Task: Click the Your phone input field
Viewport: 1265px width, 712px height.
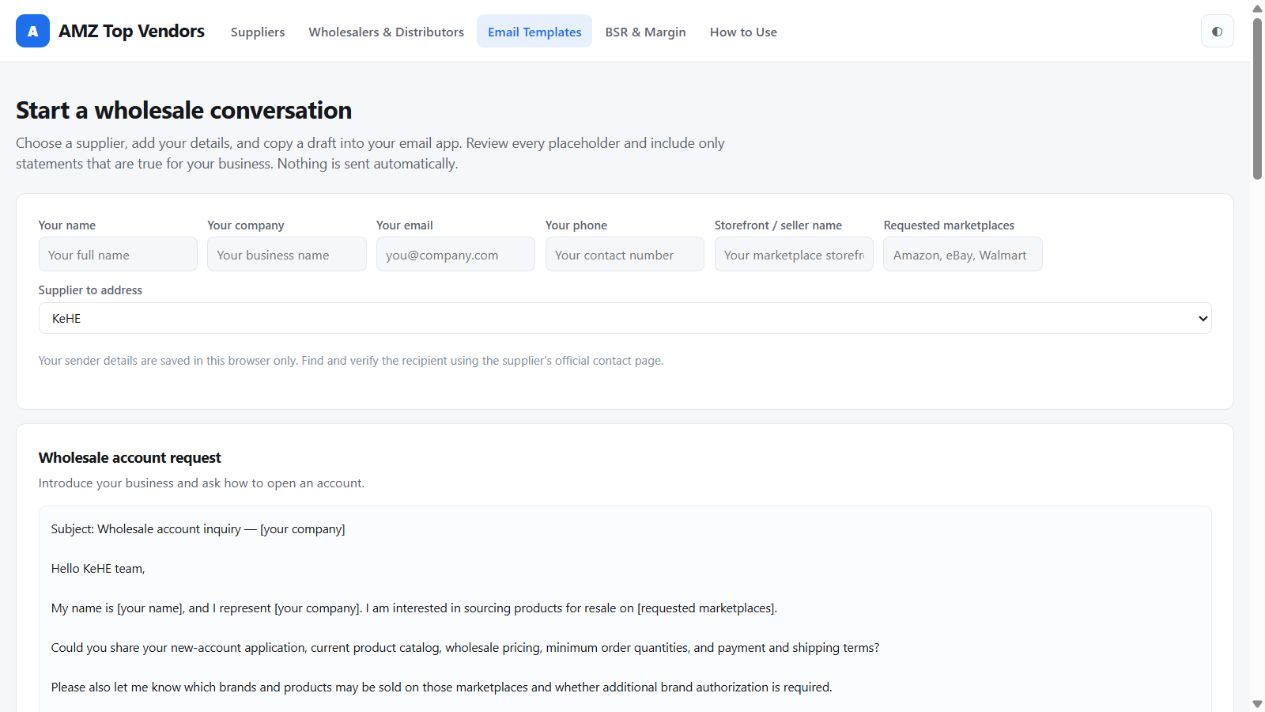Action: [x=625, y=254]
